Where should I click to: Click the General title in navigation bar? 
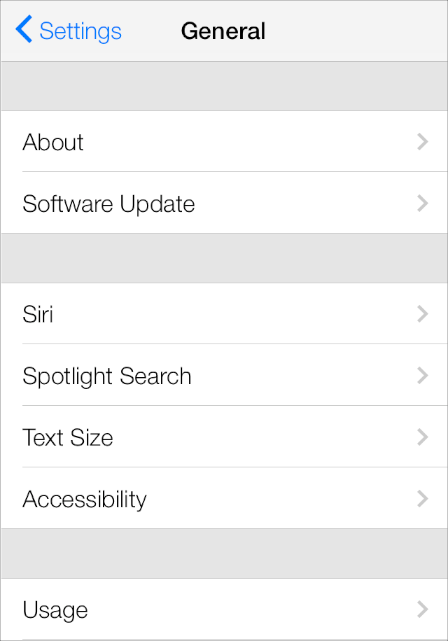pyautogui.click(x=223, y=31)
